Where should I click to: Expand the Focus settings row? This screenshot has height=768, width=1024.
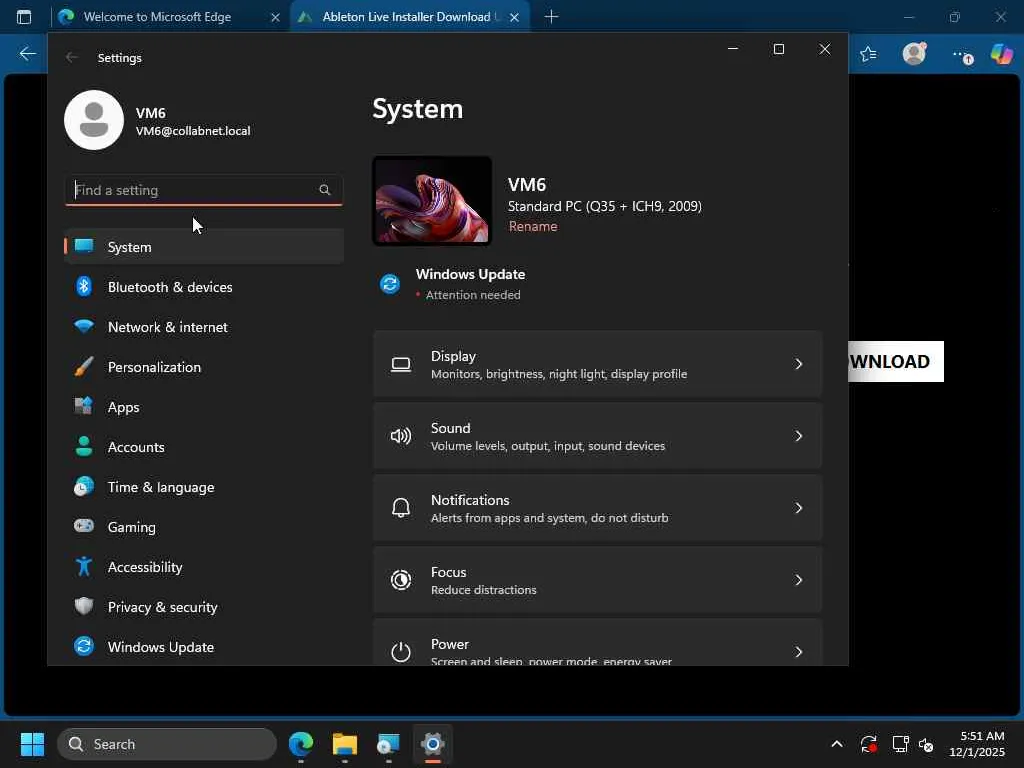pyautogui.click(x=597, y=580)
